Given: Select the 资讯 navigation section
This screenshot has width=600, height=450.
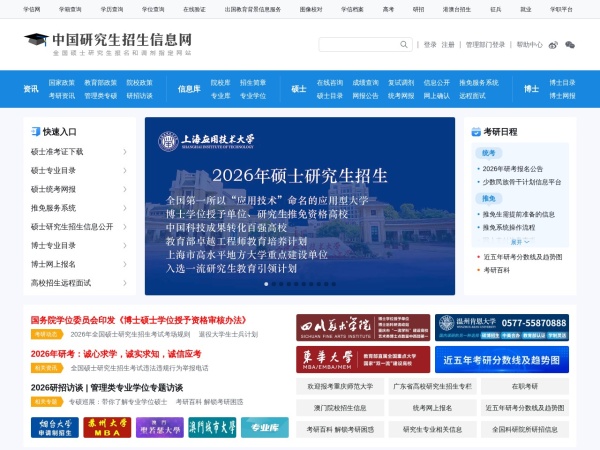Looking at the screenshot, I should [x=31, y=88].
